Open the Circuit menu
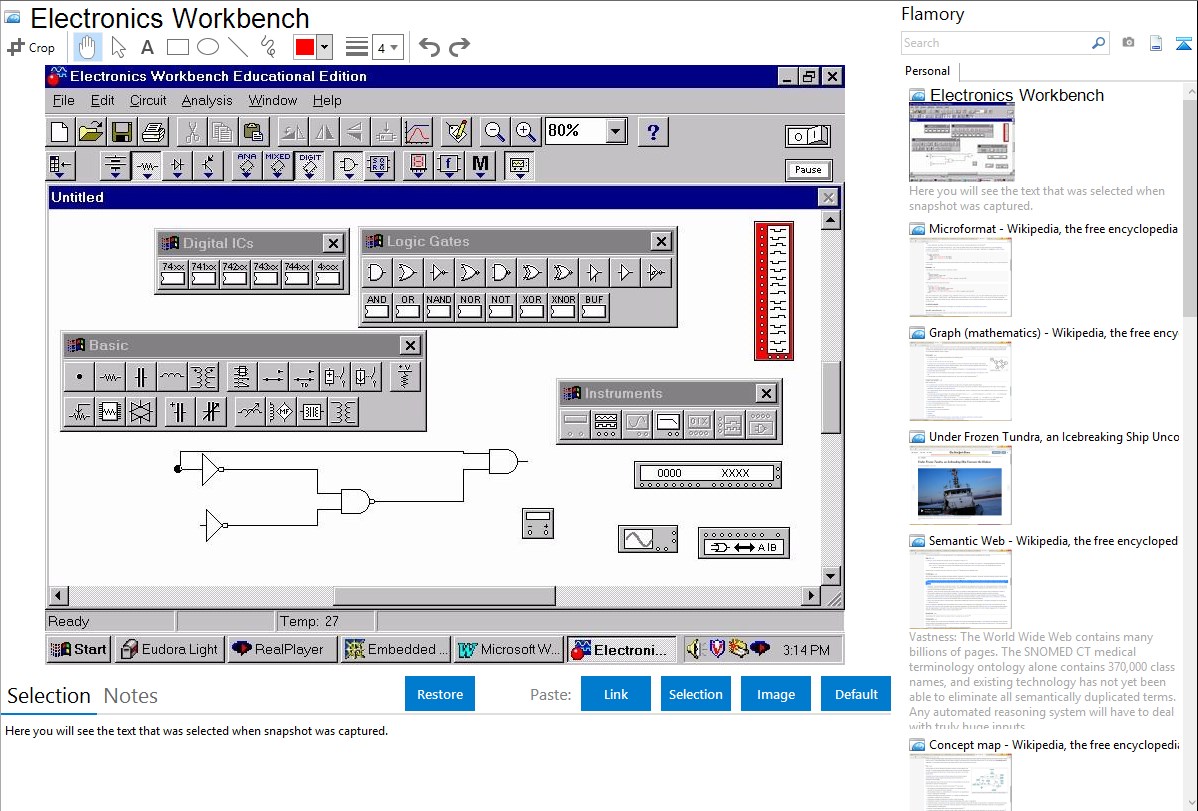The height and width of the screenshot is (811, 1198). pos(148,100)
